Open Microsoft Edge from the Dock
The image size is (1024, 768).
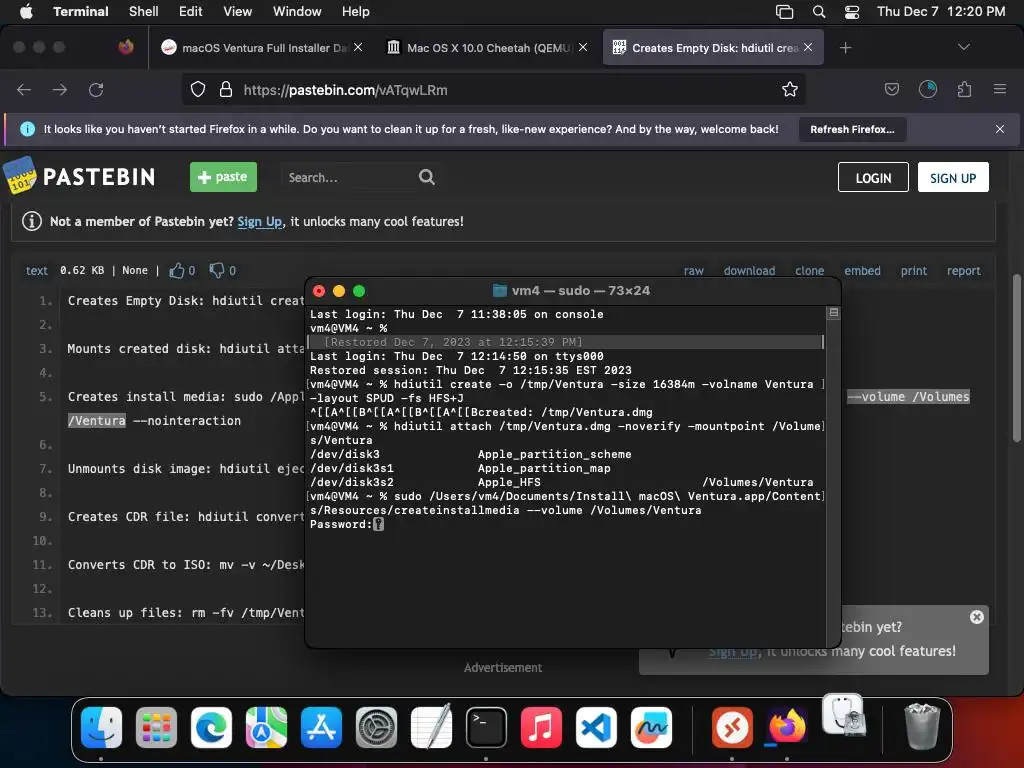(x=211, y=728)
